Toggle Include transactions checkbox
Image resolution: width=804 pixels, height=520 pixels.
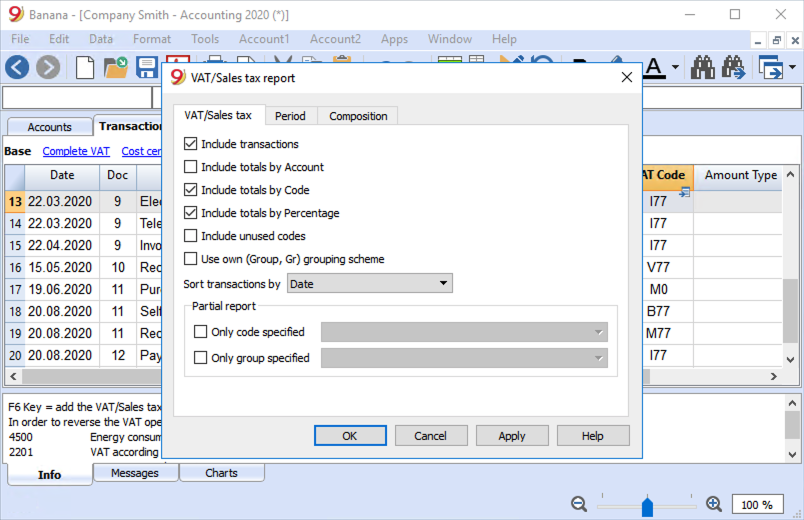[x=190, y=144]
